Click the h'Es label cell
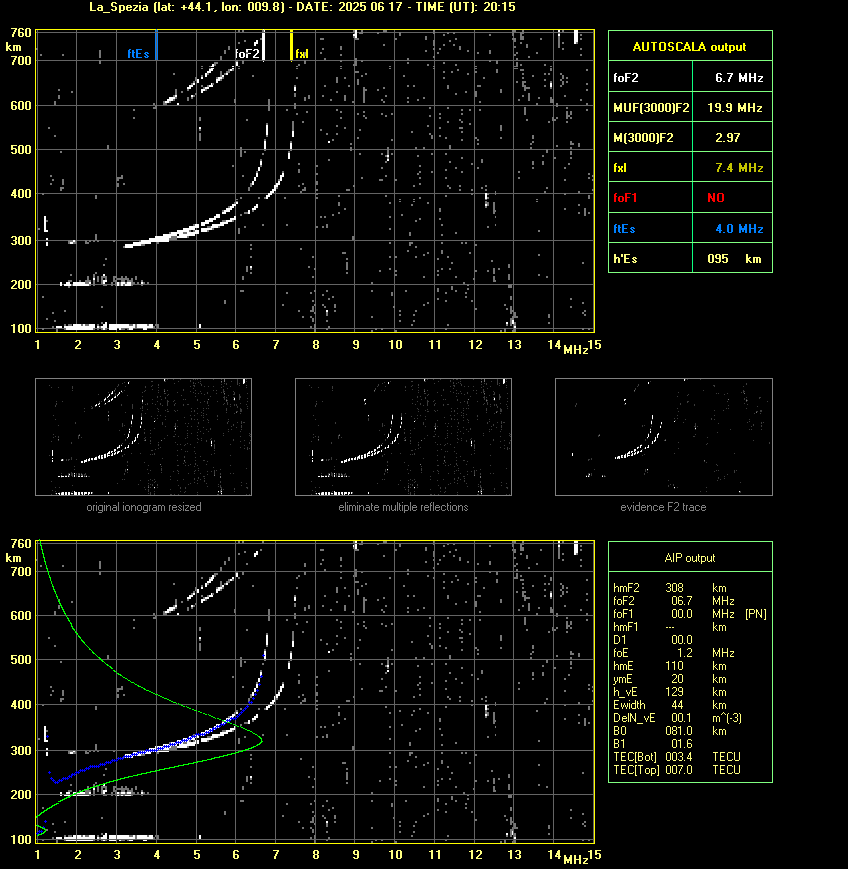848x869 pixels. tap(651, 259)
